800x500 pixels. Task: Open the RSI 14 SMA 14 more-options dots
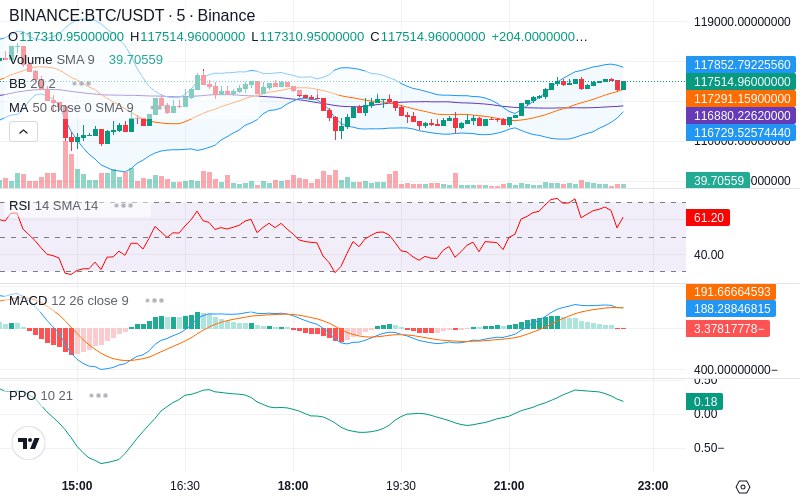pos(123,206)
